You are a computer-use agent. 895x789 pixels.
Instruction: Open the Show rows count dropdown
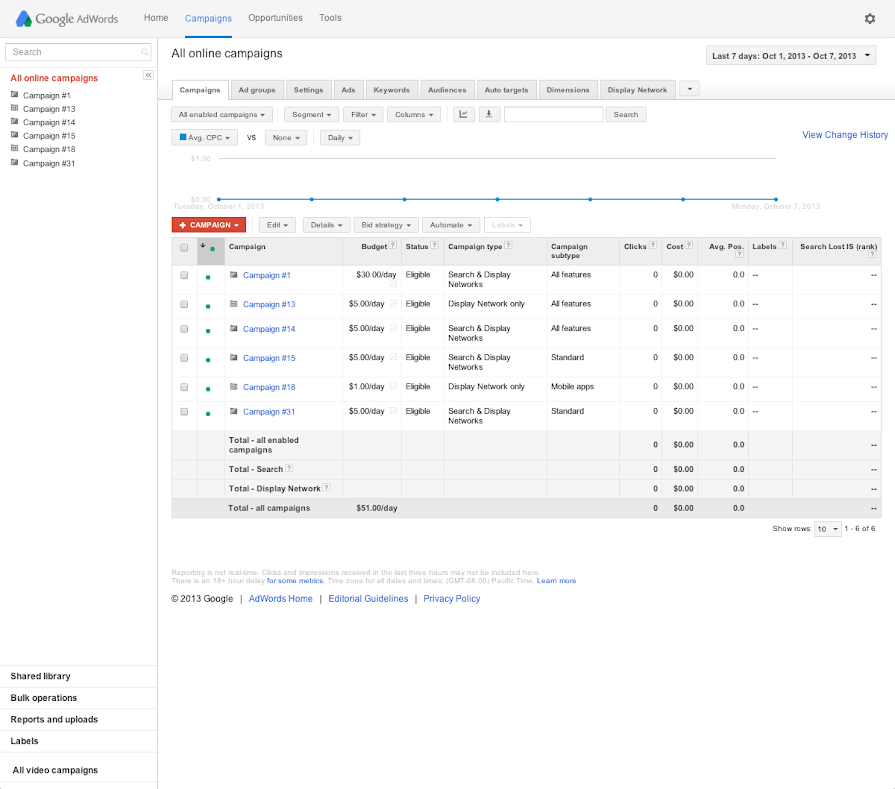point(827,529)
